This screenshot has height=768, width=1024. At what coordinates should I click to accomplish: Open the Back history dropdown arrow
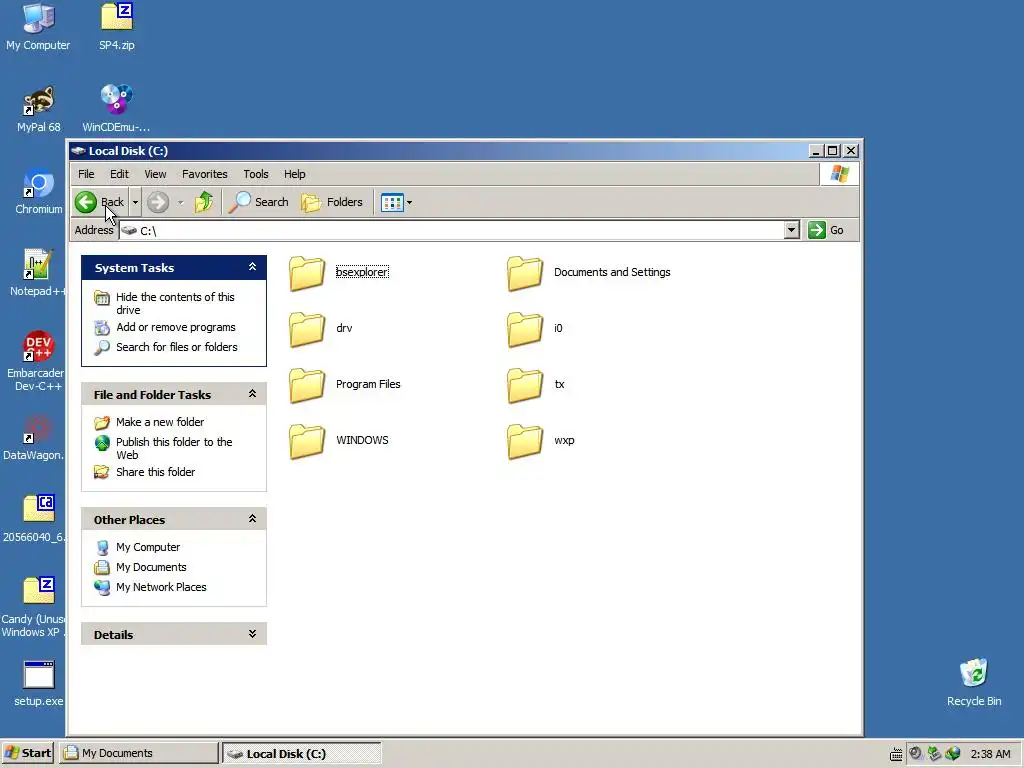135,202
